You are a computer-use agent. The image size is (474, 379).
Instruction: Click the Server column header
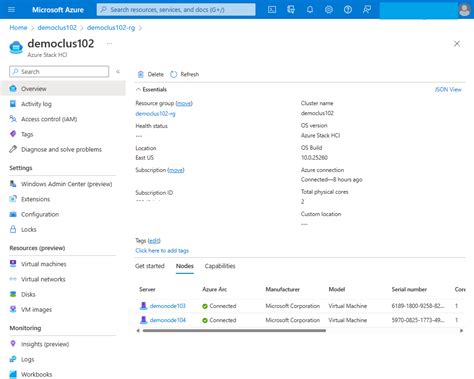click(147, 289)
